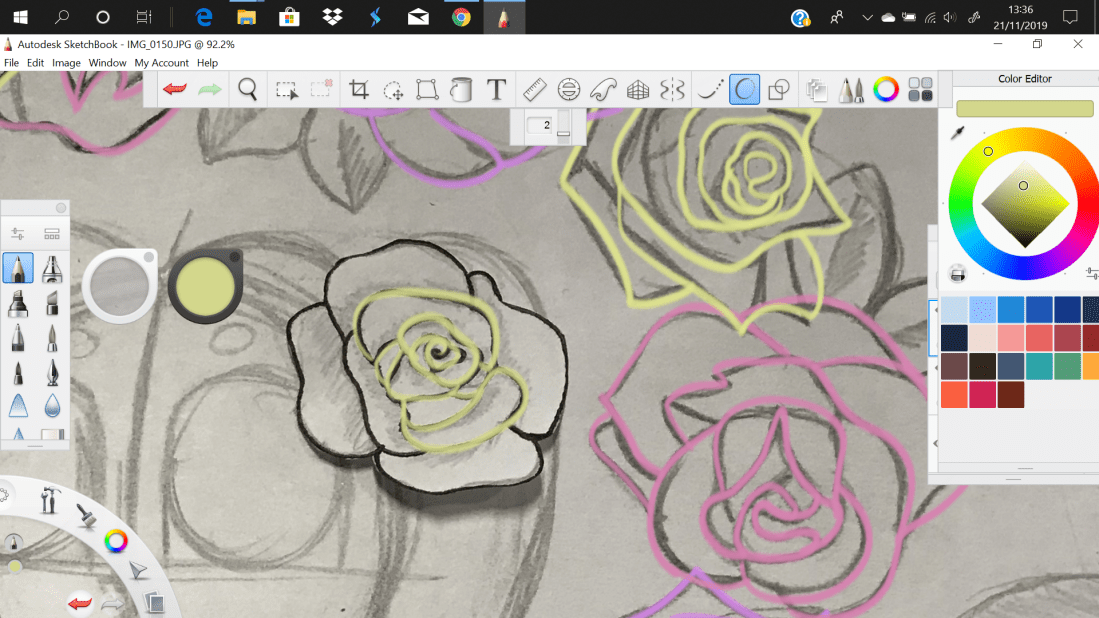The image size is (1099, 618).
Task: Open the Window menu
Action: 107,62
